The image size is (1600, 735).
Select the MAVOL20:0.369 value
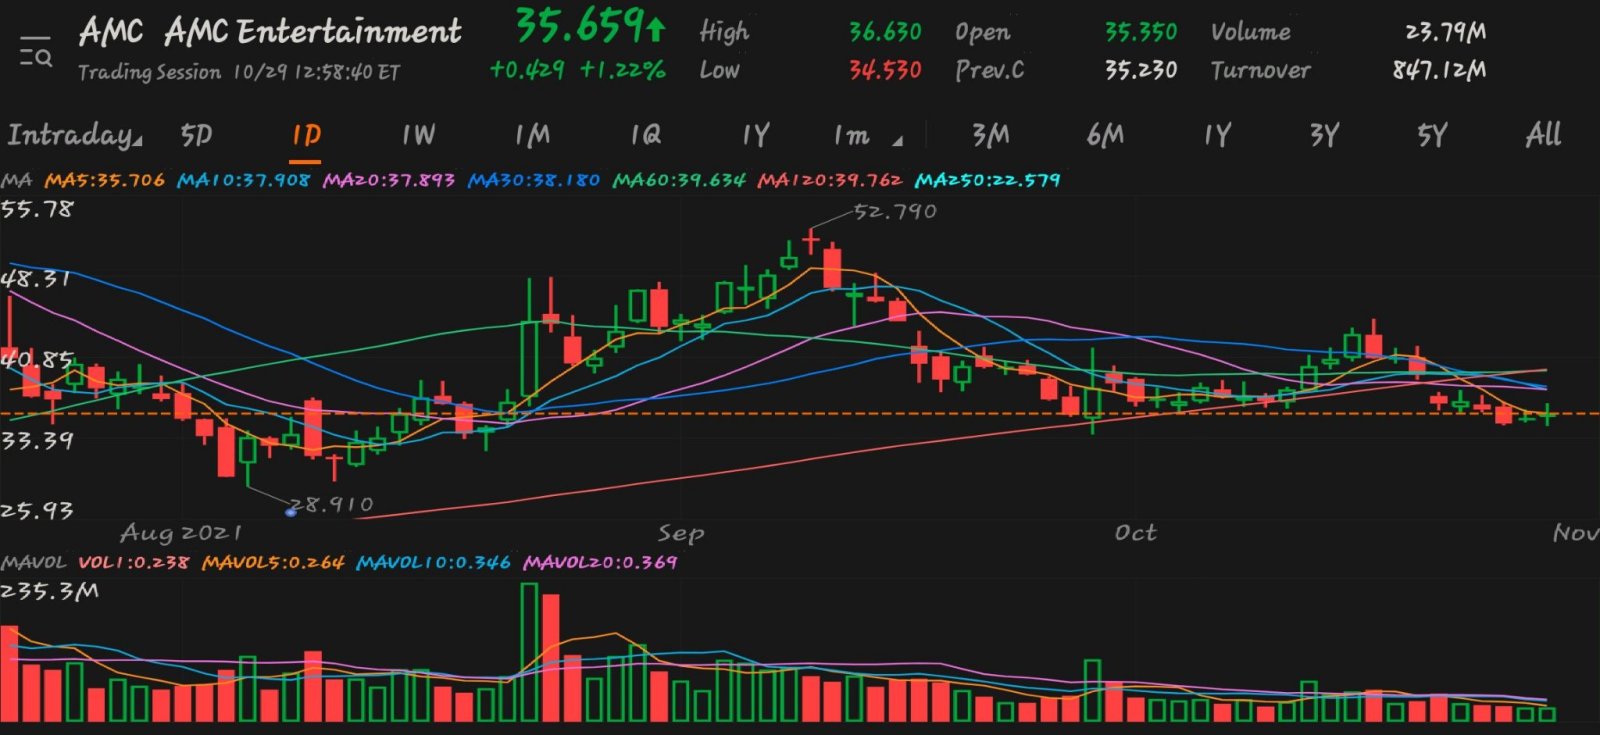tap(600, 562)
